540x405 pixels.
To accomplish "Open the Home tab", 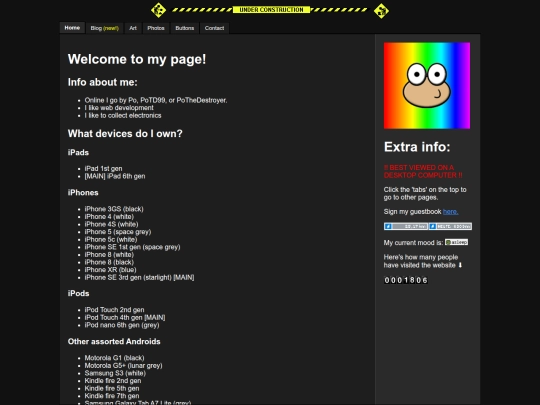I will click(x=72, y=28).
